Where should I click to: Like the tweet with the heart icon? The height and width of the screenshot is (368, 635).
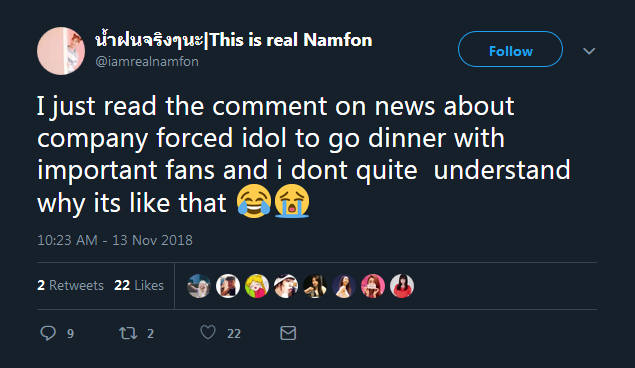click(208, 333)
